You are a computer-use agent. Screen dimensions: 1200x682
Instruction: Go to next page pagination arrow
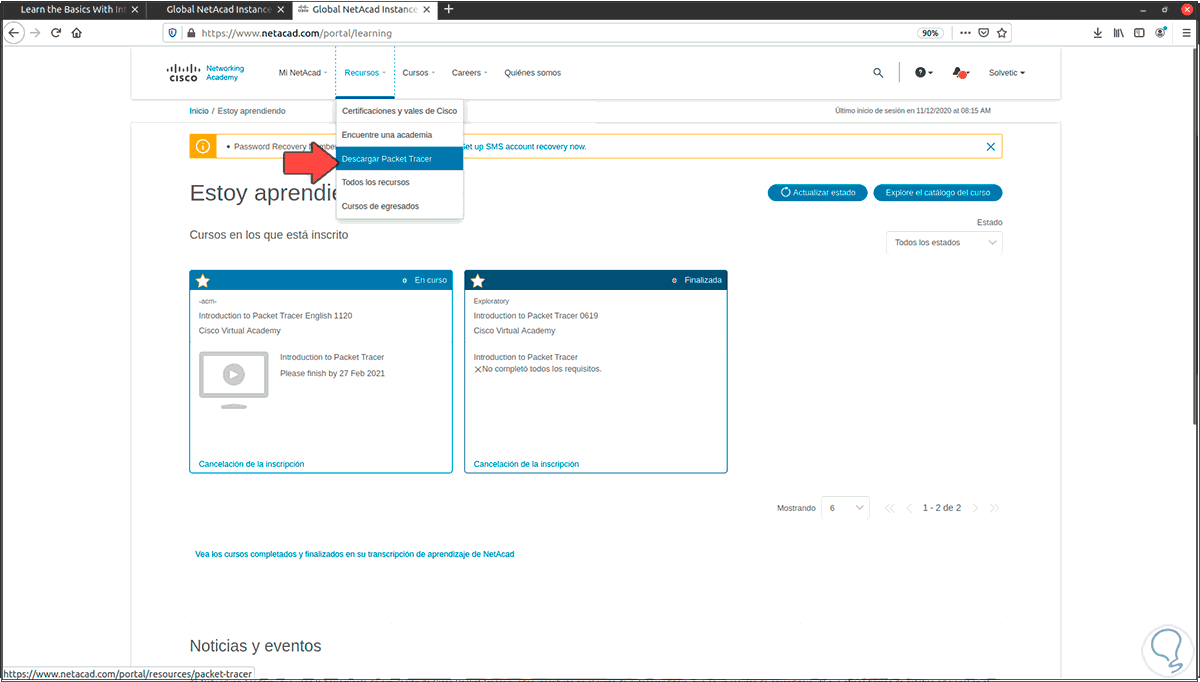click(x=976, y=508)
